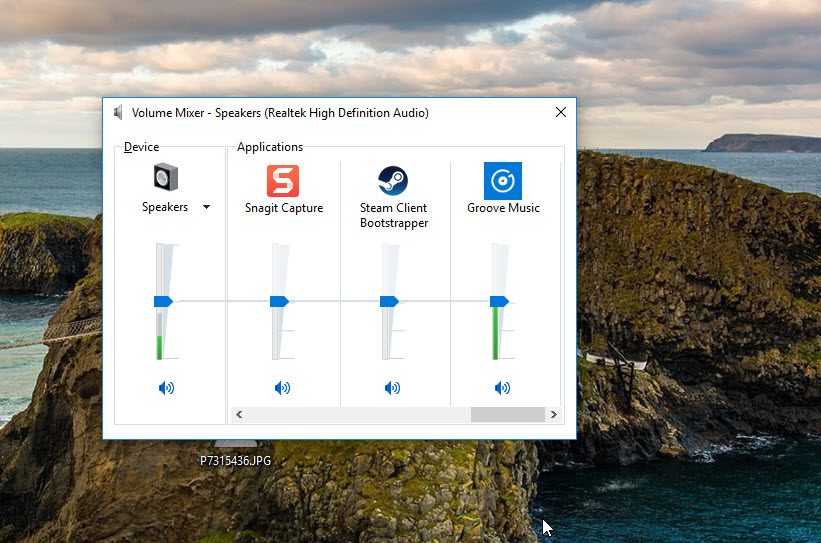This screenshot has height=543, width=821.
Task: Click the Device group heading
Action: (141, 147)
